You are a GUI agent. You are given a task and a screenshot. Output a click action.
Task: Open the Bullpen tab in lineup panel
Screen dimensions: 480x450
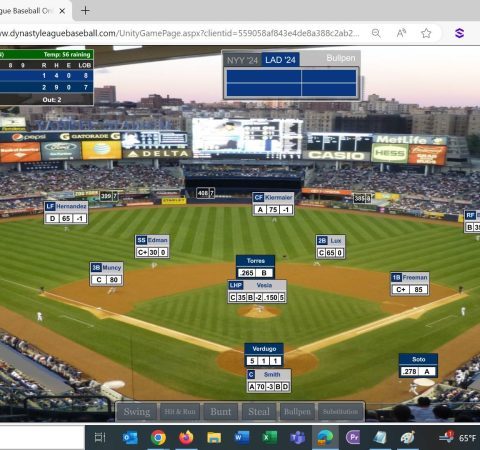[x=341, y=58]
